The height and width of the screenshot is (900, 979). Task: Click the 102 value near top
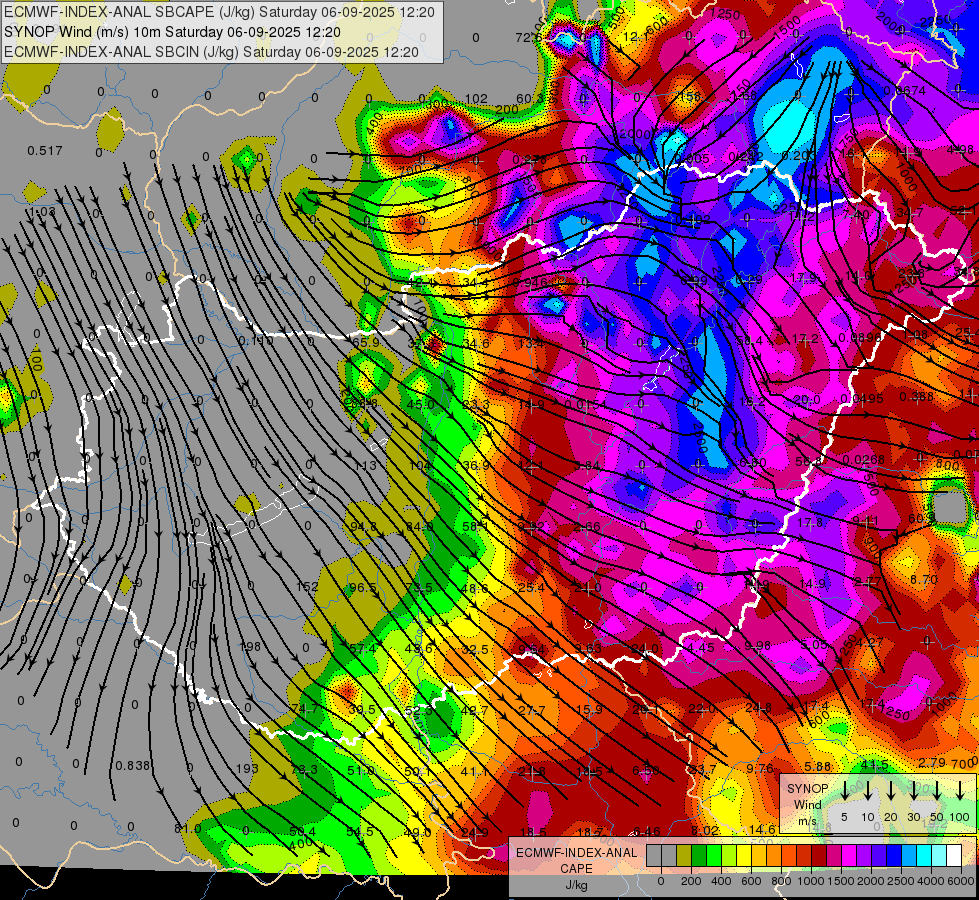pyautogui.click(x=476, y=99)
